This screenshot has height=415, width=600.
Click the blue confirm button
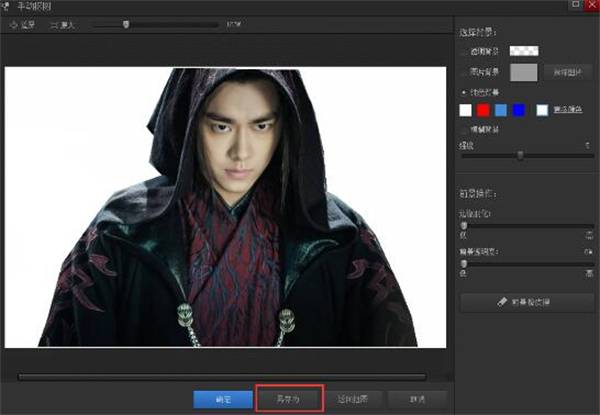click(x=223, y=399)
